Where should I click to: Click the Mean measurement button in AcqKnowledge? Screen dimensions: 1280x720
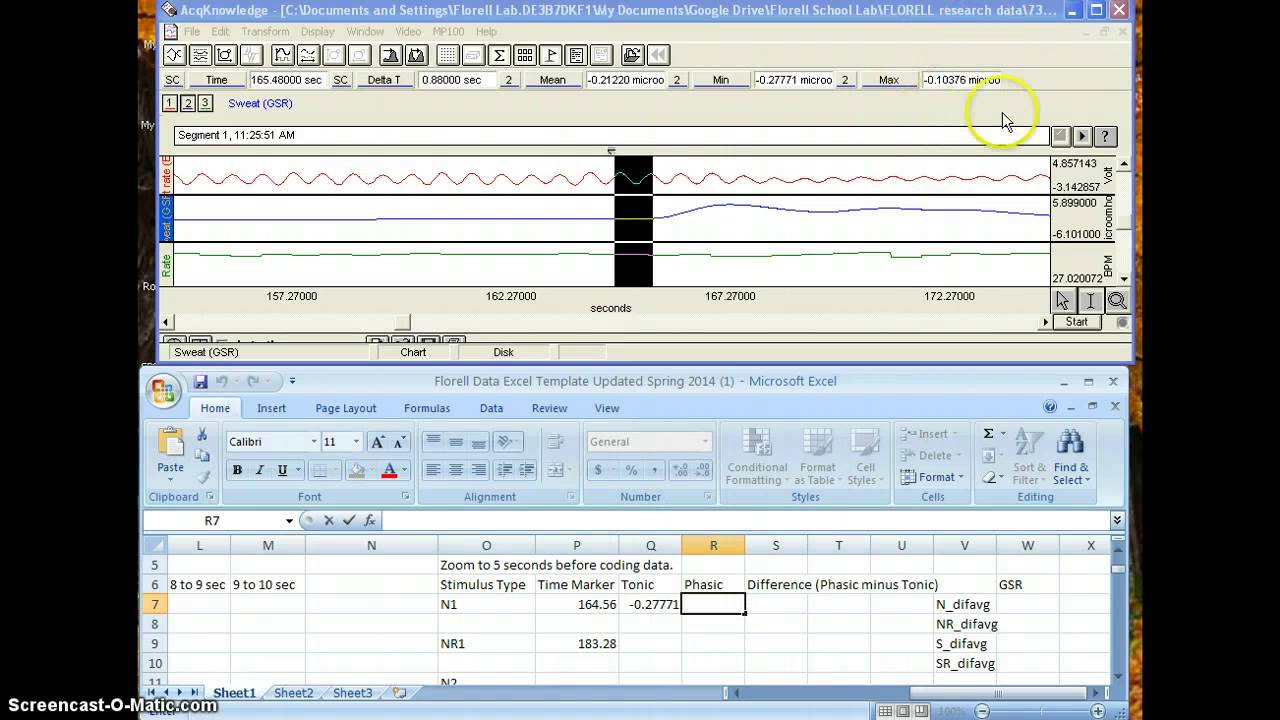552,80
